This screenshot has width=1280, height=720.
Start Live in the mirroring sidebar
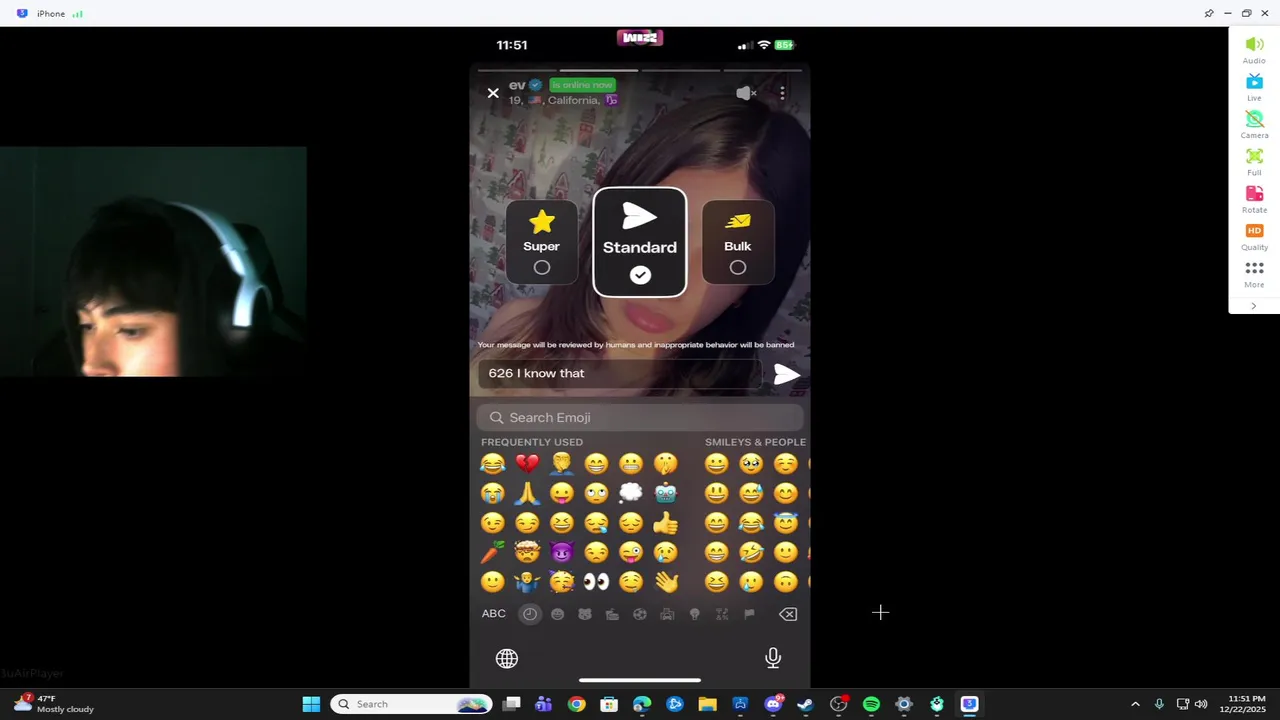click(1254, 87)
